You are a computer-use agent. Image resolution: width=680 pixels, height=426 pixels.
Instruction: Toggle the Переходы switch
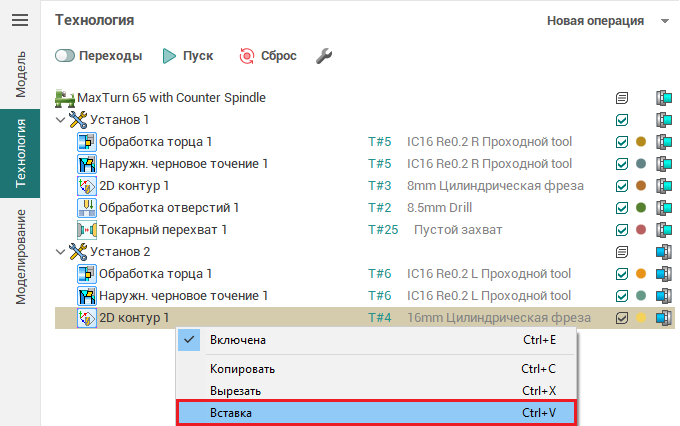point(66,56)
